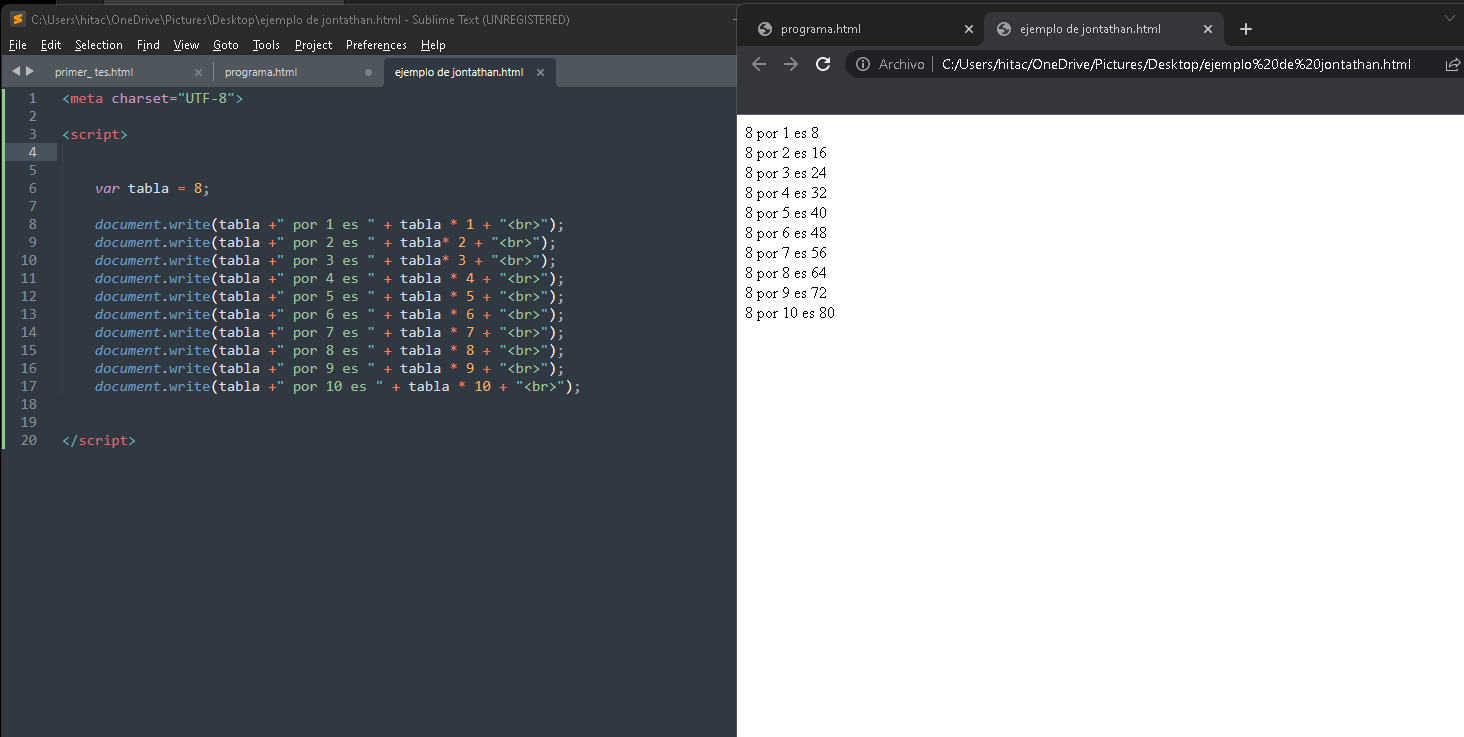Close the primer_ tes.html tab in Sublime
Viewport: 1464px width, 737px height.
[x=198, y=72]
